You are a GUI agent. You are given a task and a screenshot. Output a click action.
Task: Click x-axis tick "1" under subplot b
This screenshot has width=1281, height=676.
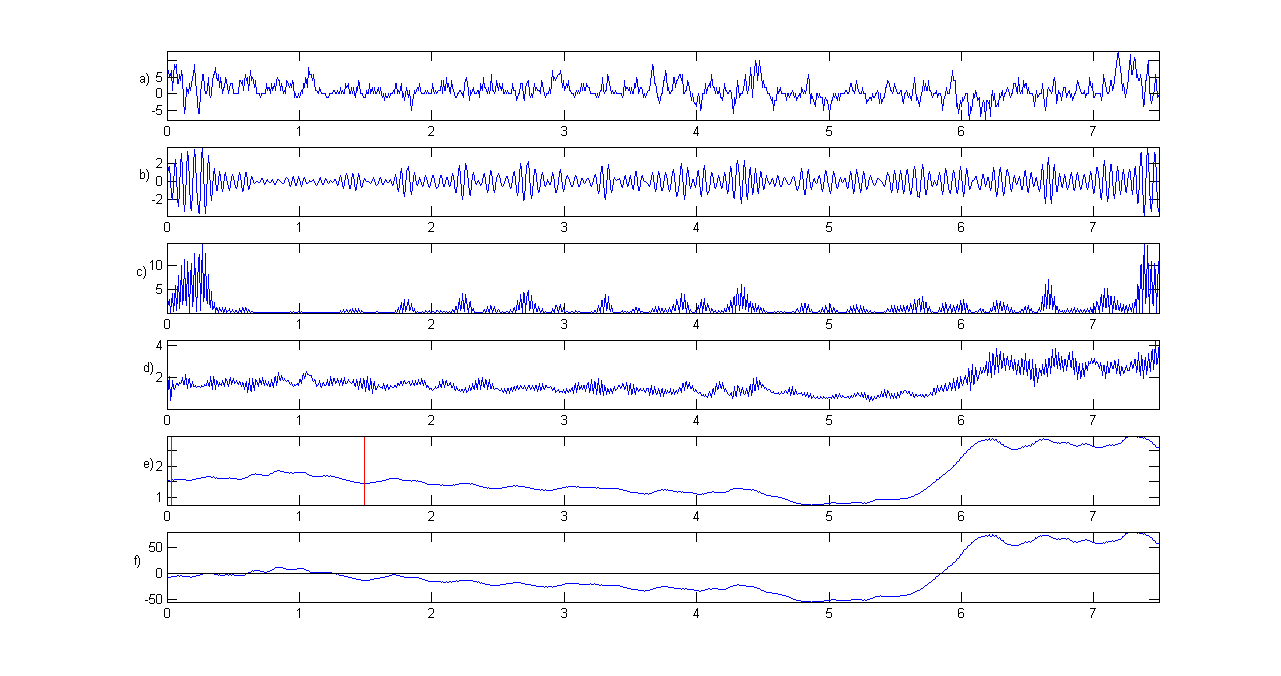299,227
